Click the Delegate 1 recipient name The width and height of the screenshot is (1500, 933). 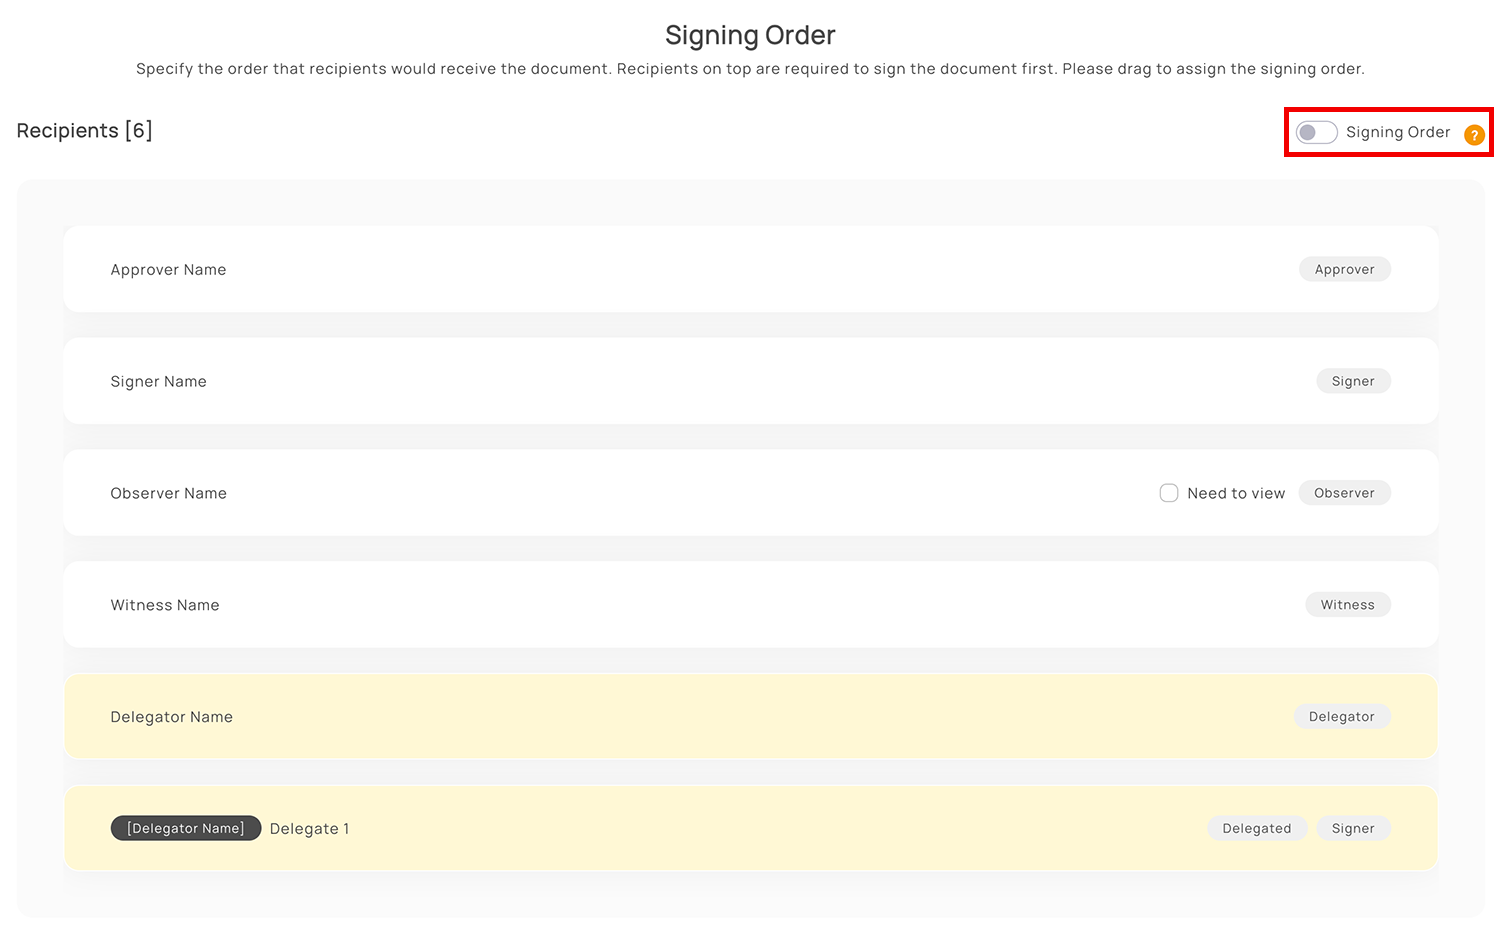pyautogui.click(x=310, y=829)
